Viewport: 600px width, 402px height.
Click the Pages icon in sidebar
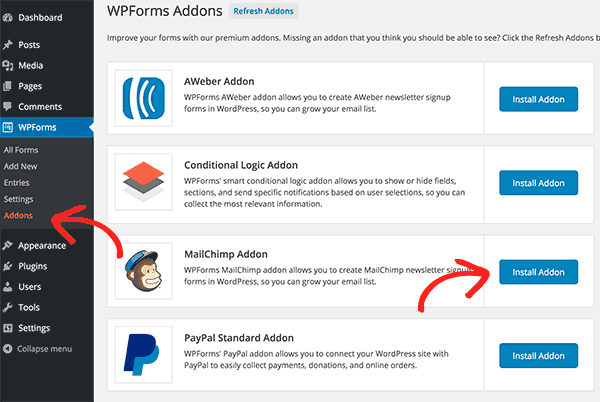(x=8, y=86)
